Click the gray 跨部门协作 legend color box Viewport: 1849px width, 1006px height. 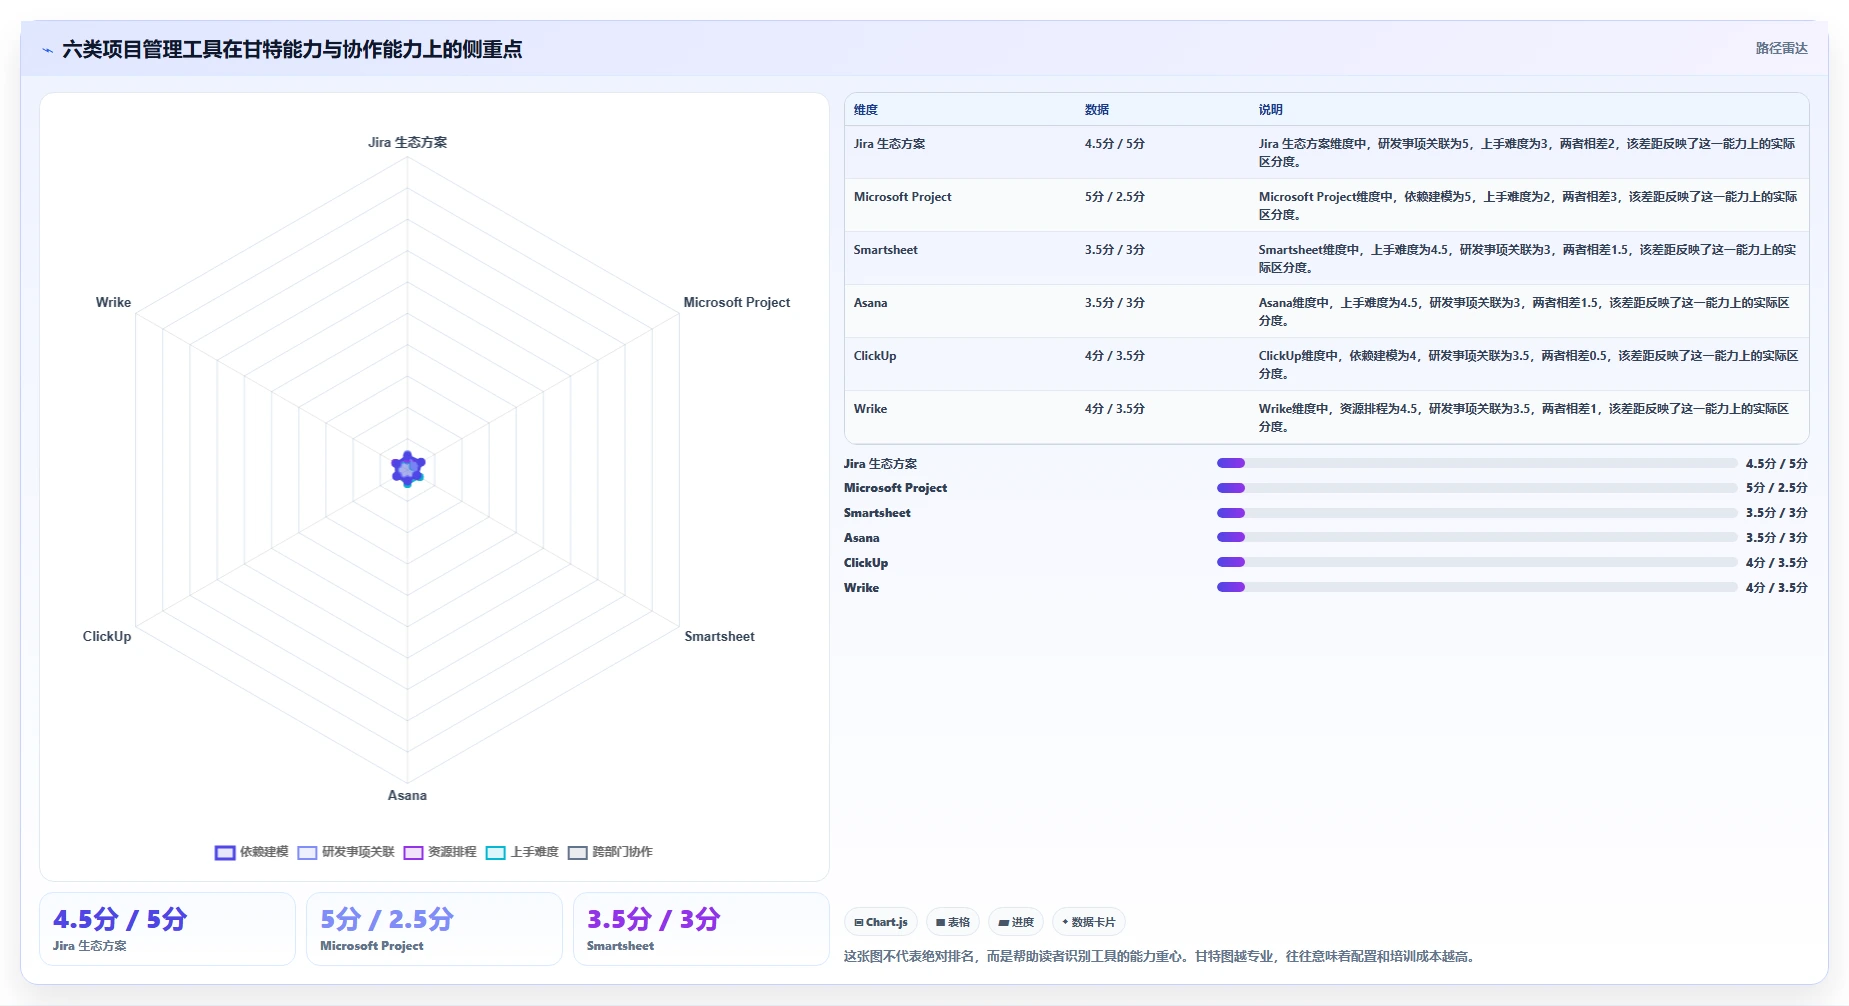[577, 853]
